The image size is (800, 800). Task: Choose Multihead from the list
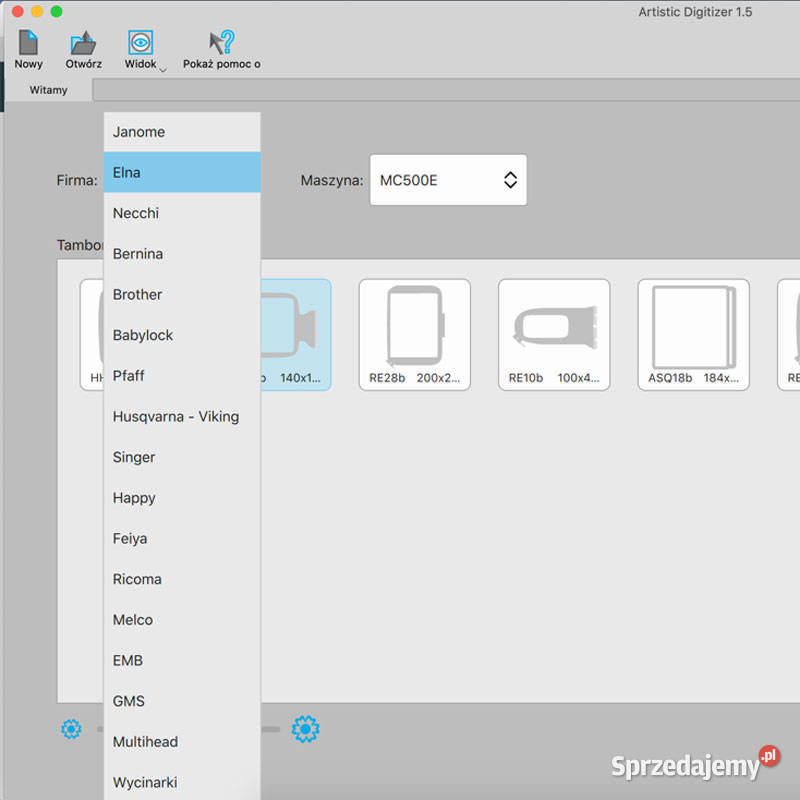click(x=182, y=742)
